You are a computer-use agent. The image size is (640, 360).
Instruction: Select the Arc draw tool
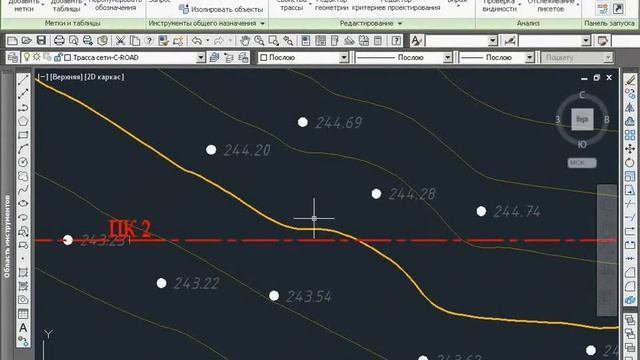23,149
